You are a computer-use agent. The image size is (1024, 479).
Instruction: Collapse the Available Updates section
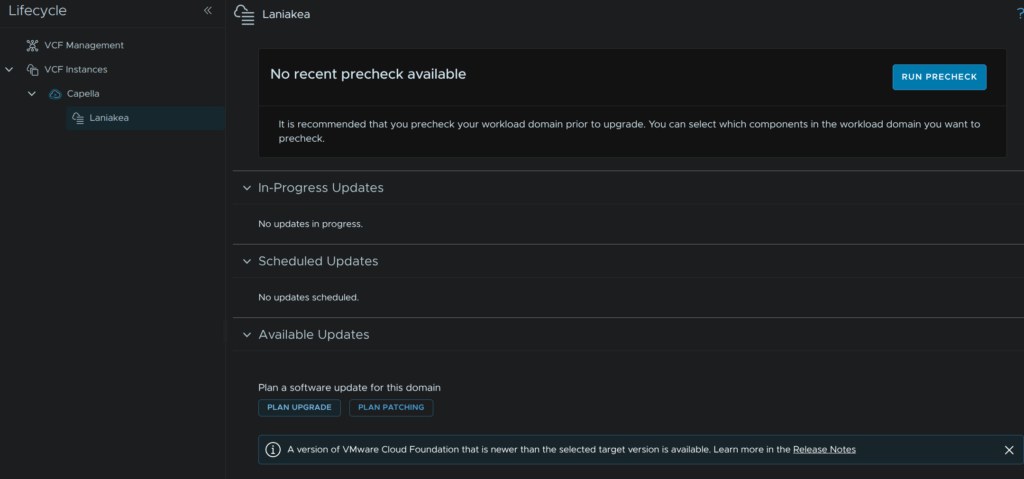[246, 335]
